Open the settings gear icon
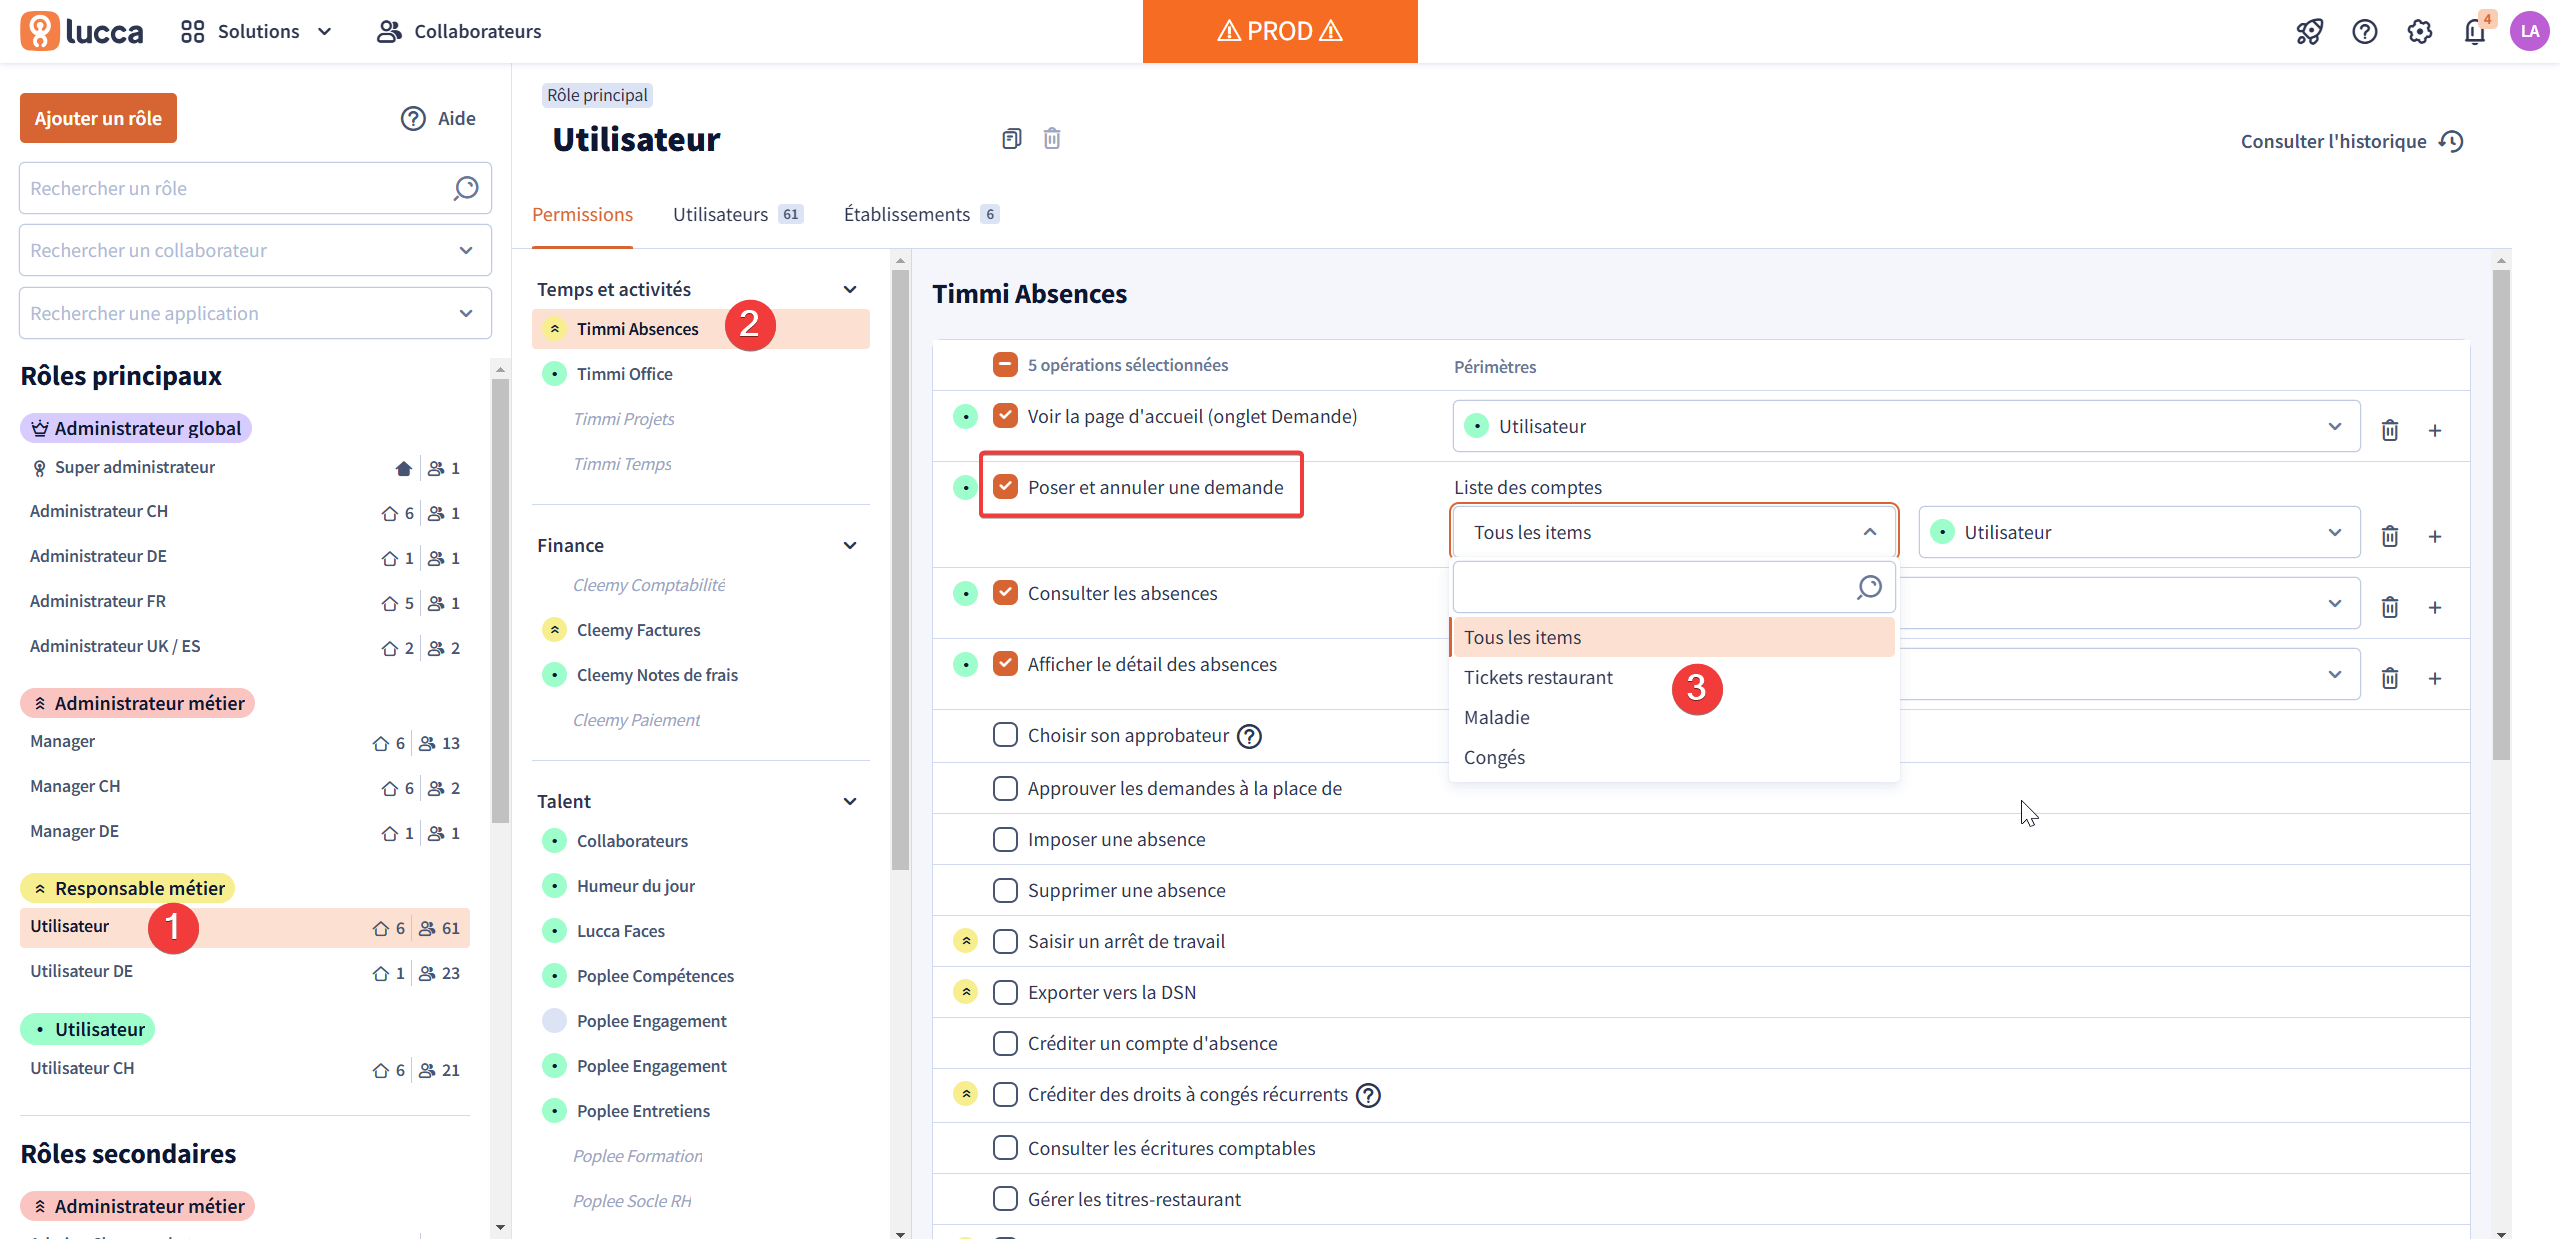2560x1239 pixels. [2419, 31]
